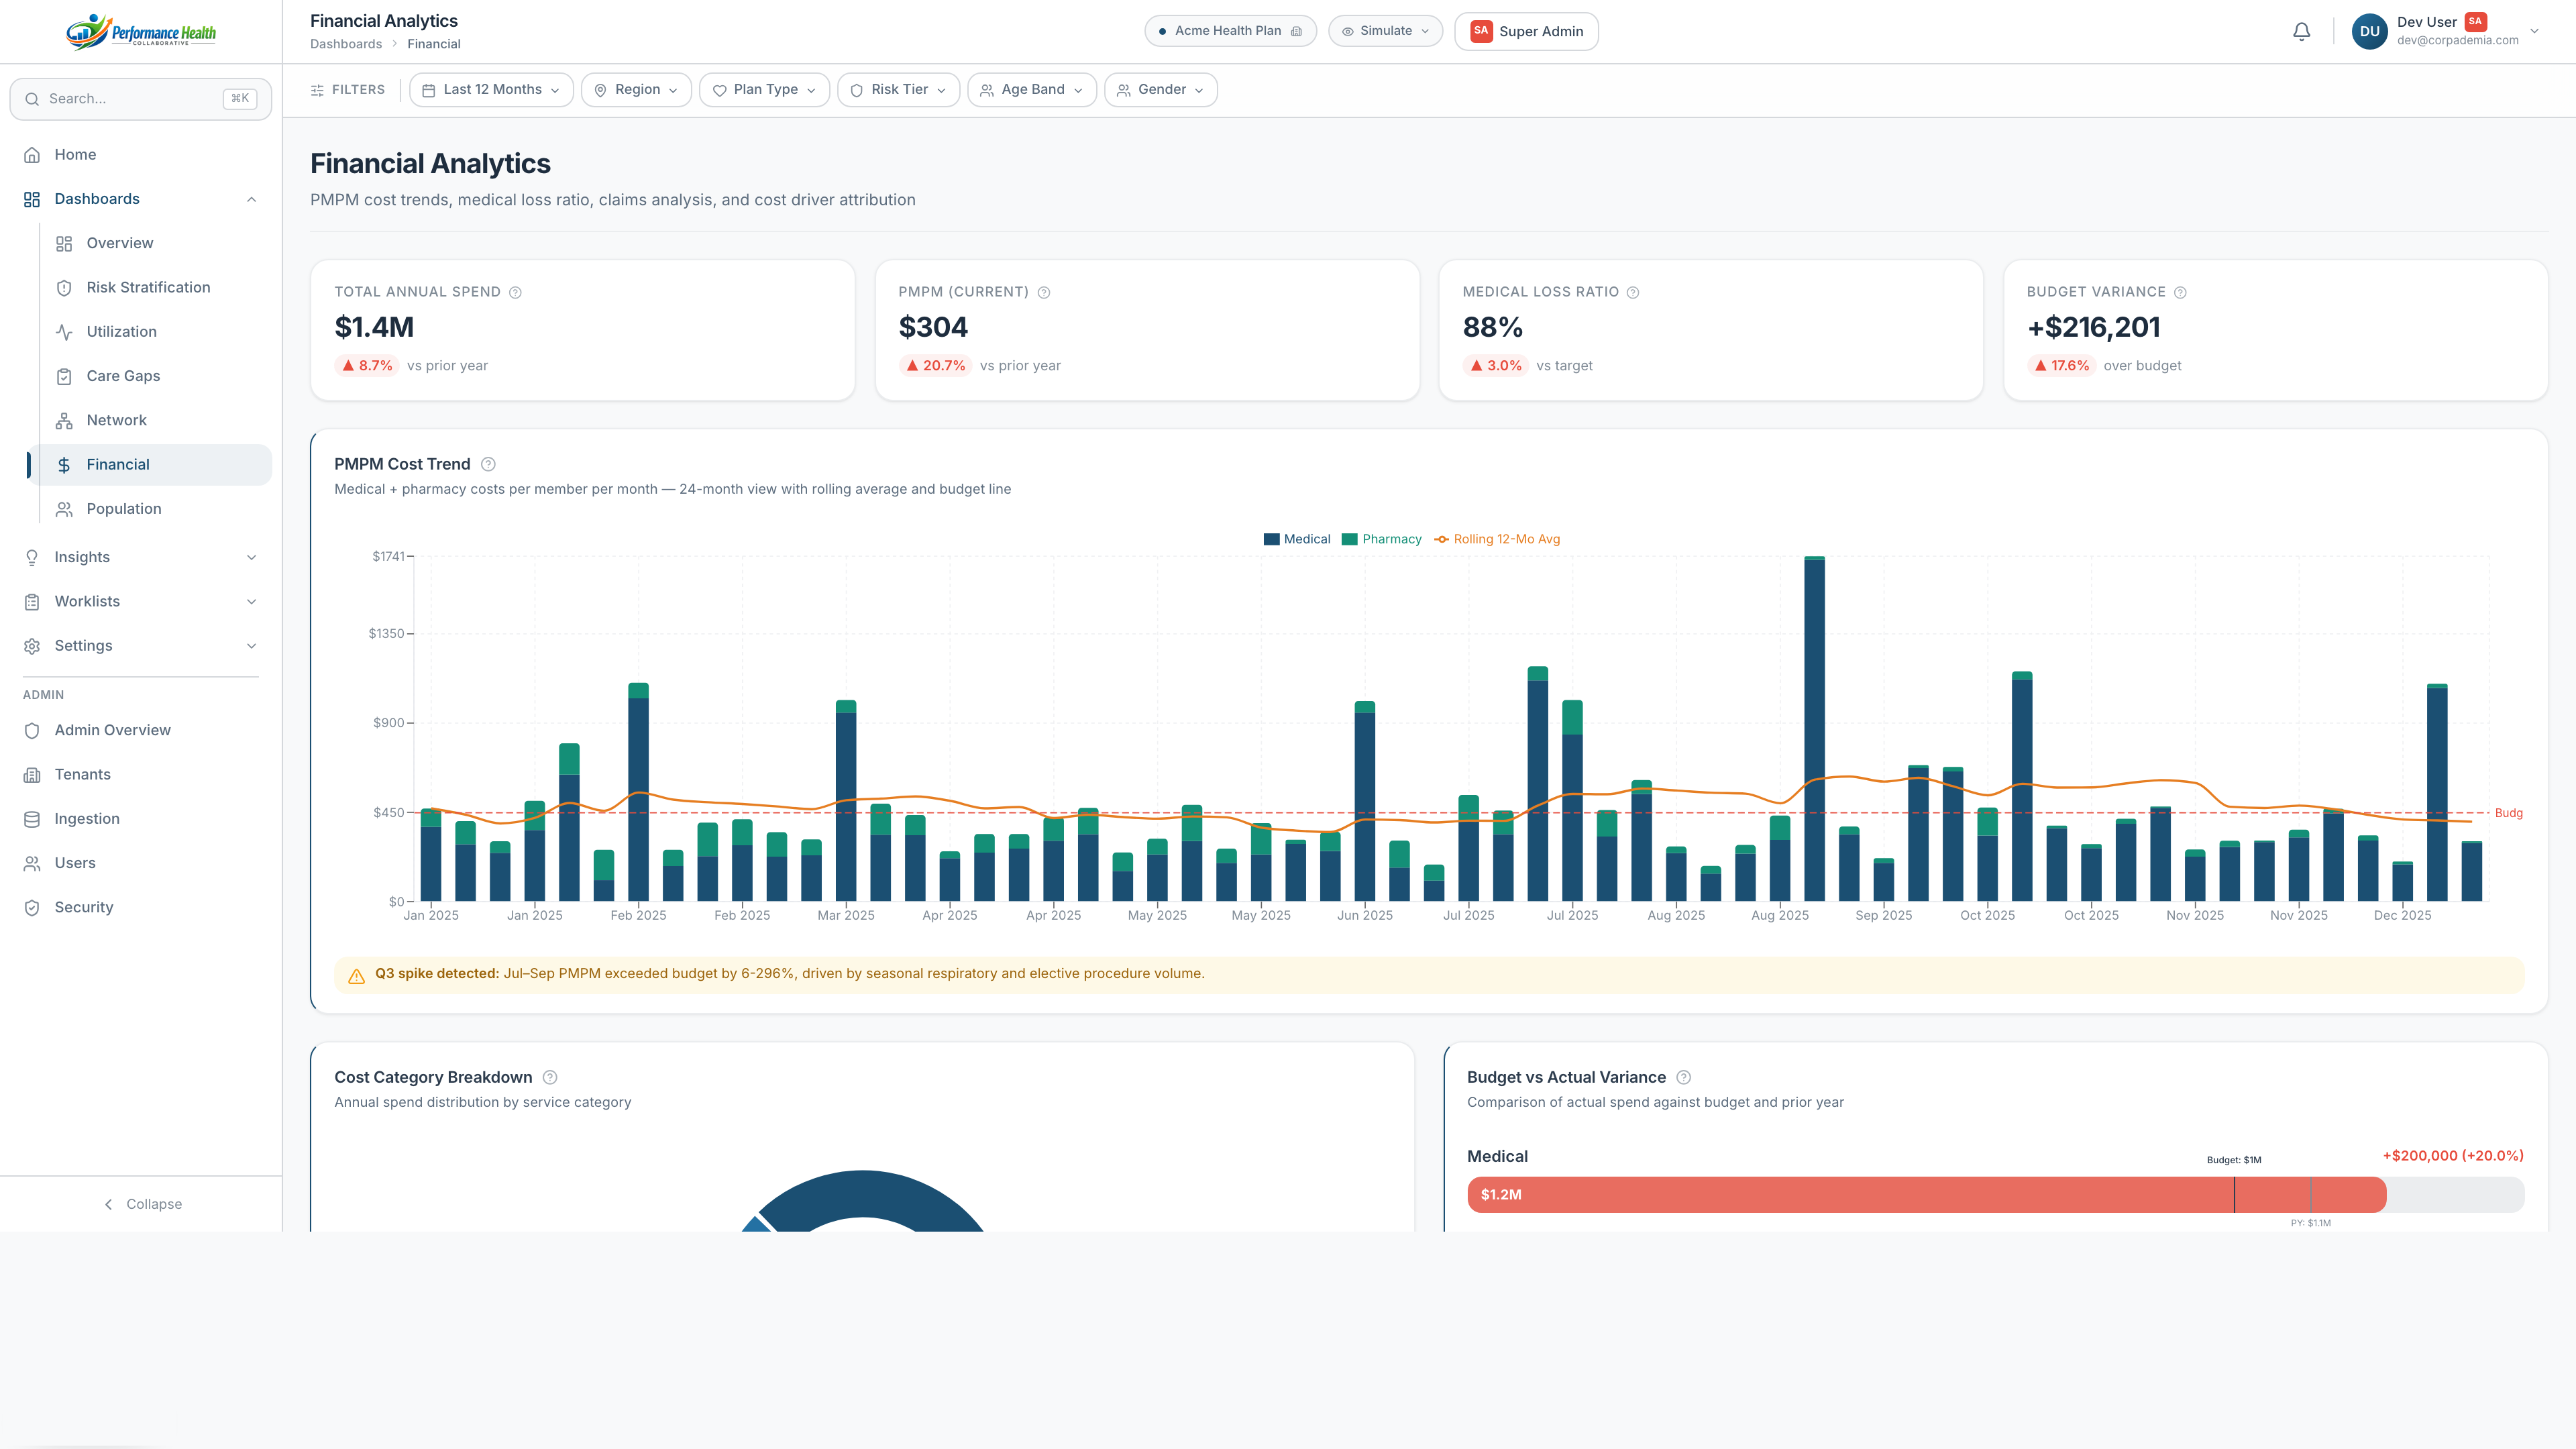Click the Home house icon in the sidebar

[32, 155]
